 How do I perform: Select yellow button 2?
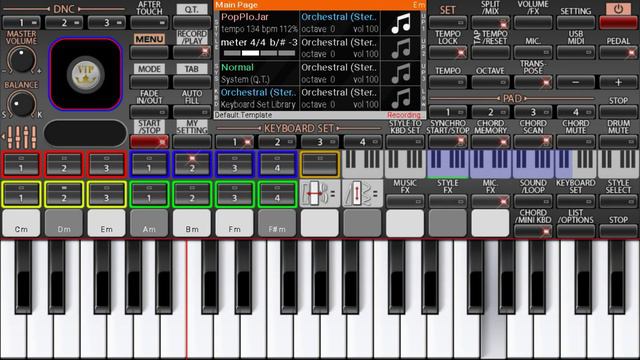coord(64,194)
